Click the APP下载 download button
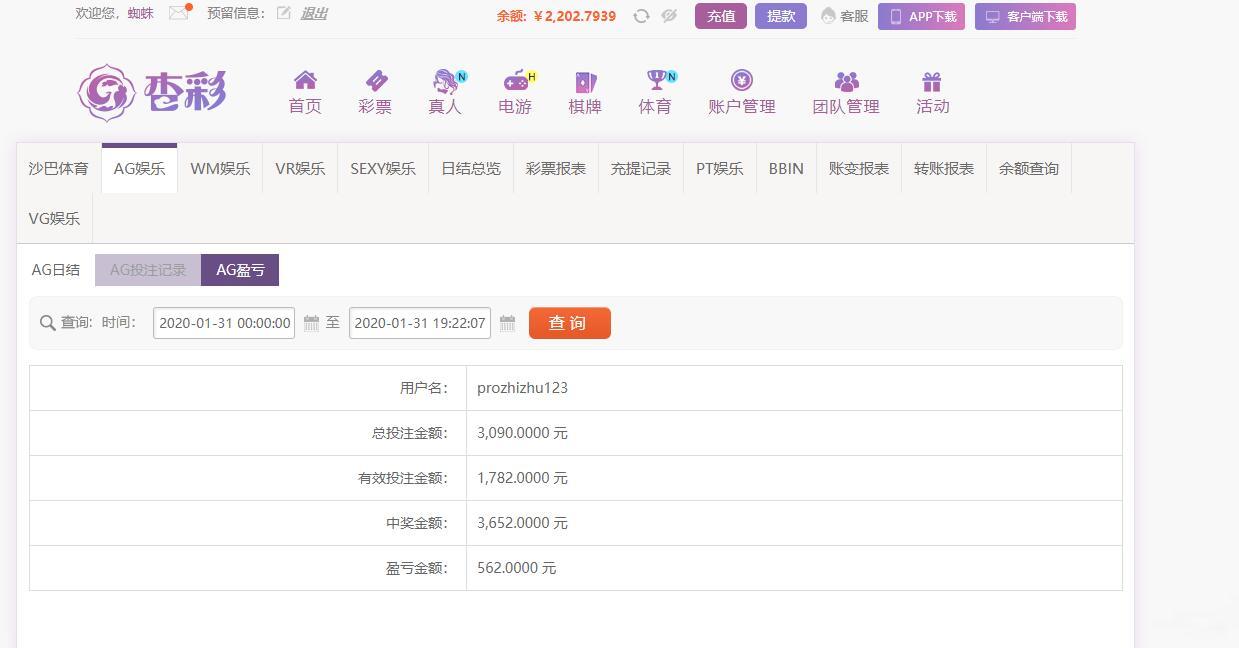 pyautogui.click(x=921, y=16)
